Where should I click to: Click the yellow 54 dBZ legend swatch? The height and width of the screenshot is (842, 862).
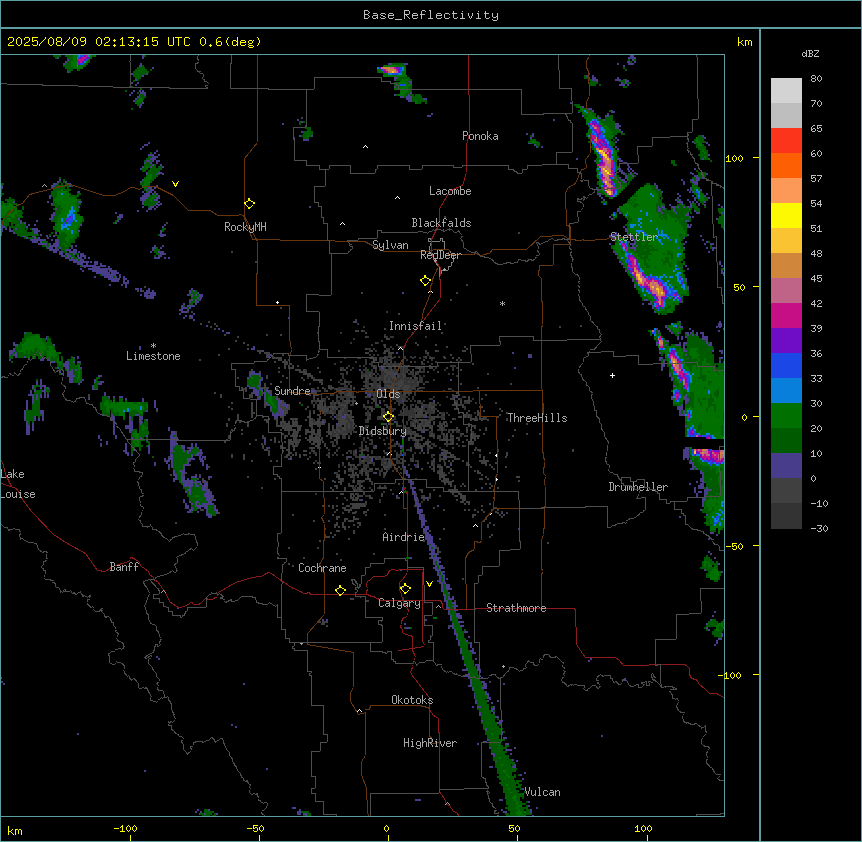786,215
